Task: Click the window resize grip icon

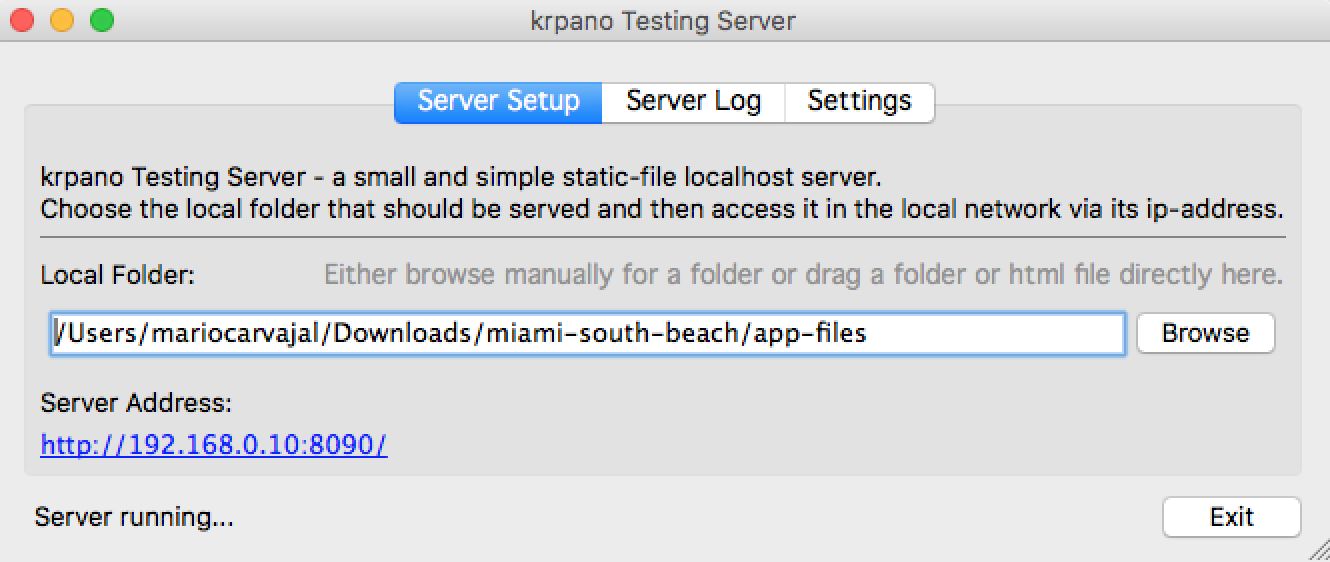Action: pyautogui.click(x=1318, y=550)
